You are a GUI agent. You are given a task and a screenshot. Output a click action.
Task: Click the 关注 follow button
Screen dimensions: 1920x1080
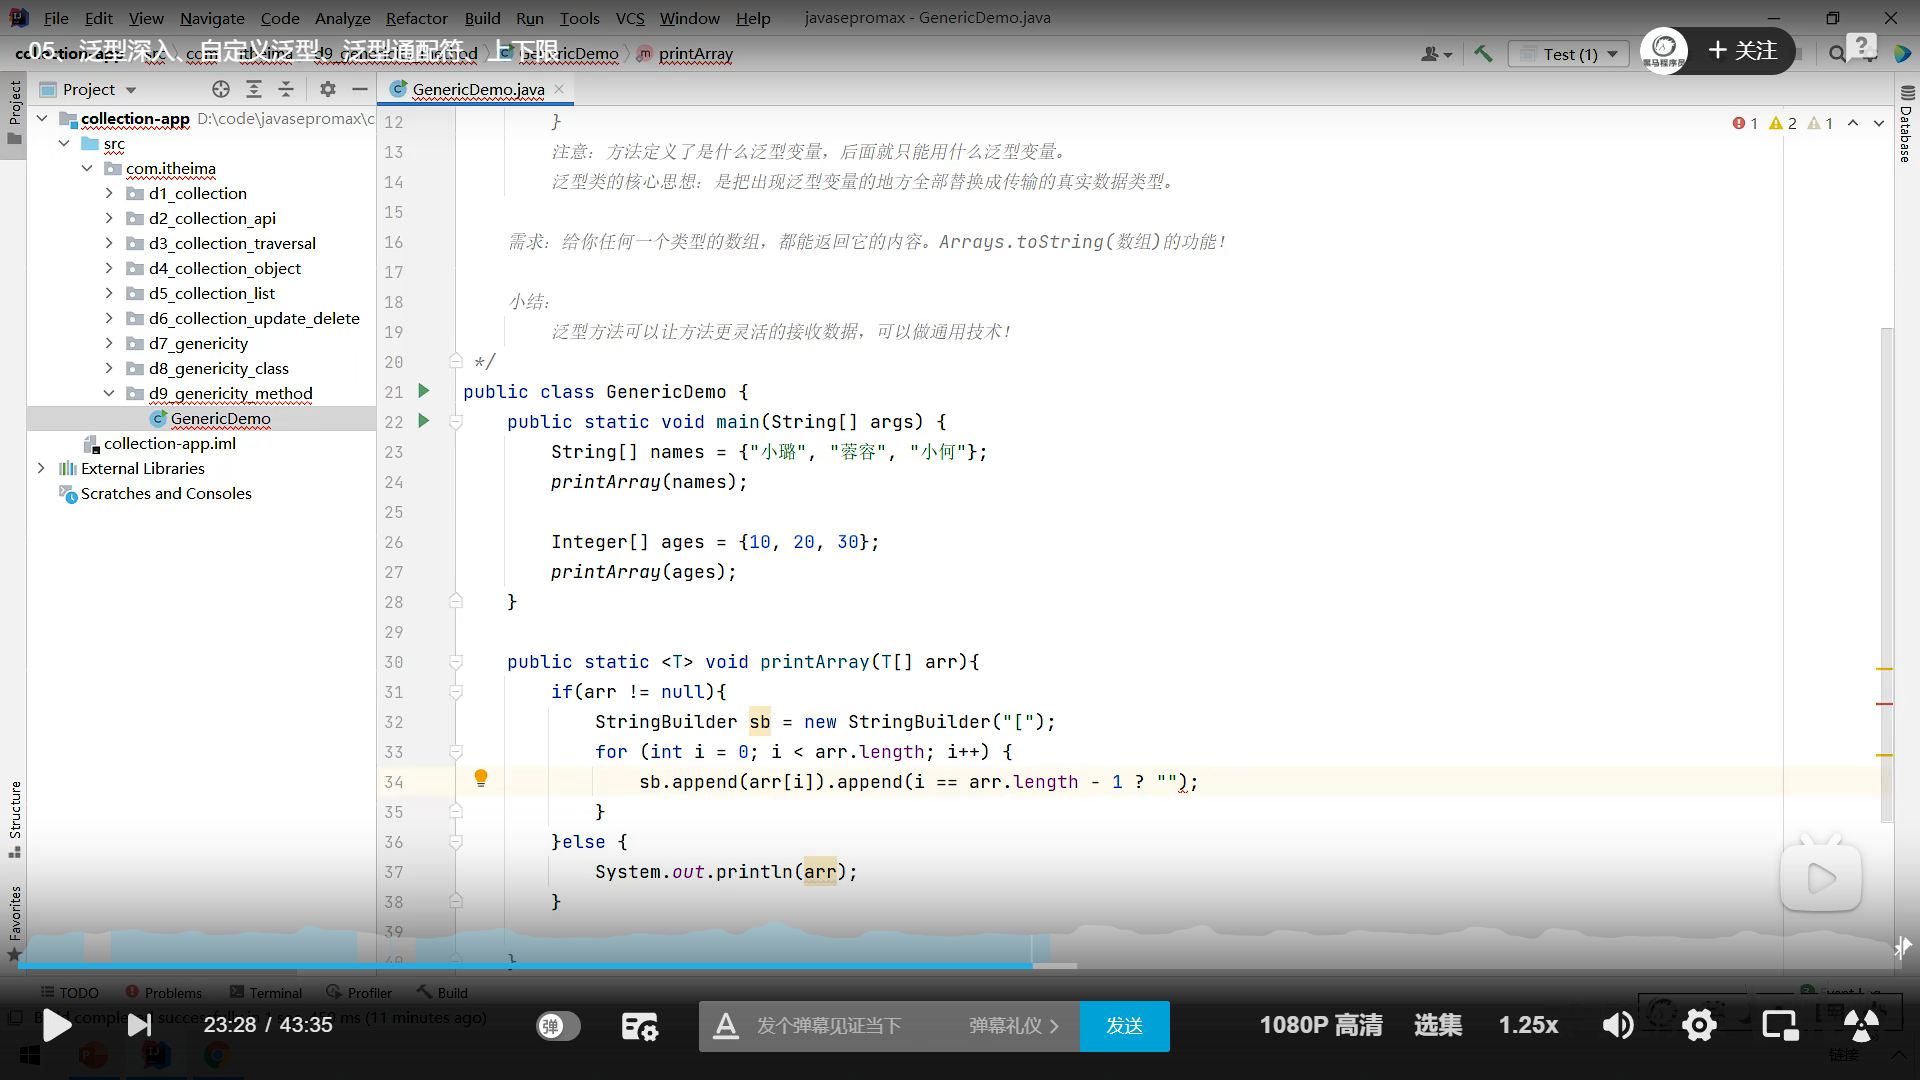(1743, 51)
